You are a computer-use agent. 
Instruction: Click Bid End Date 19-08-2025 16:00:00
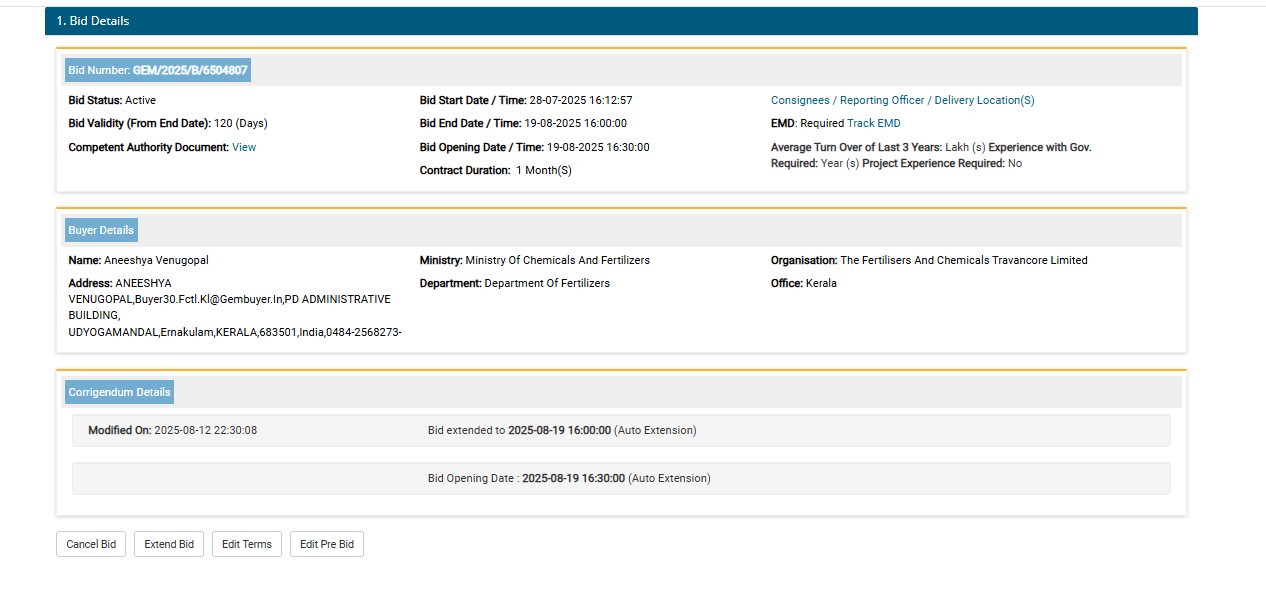point(523,123)
